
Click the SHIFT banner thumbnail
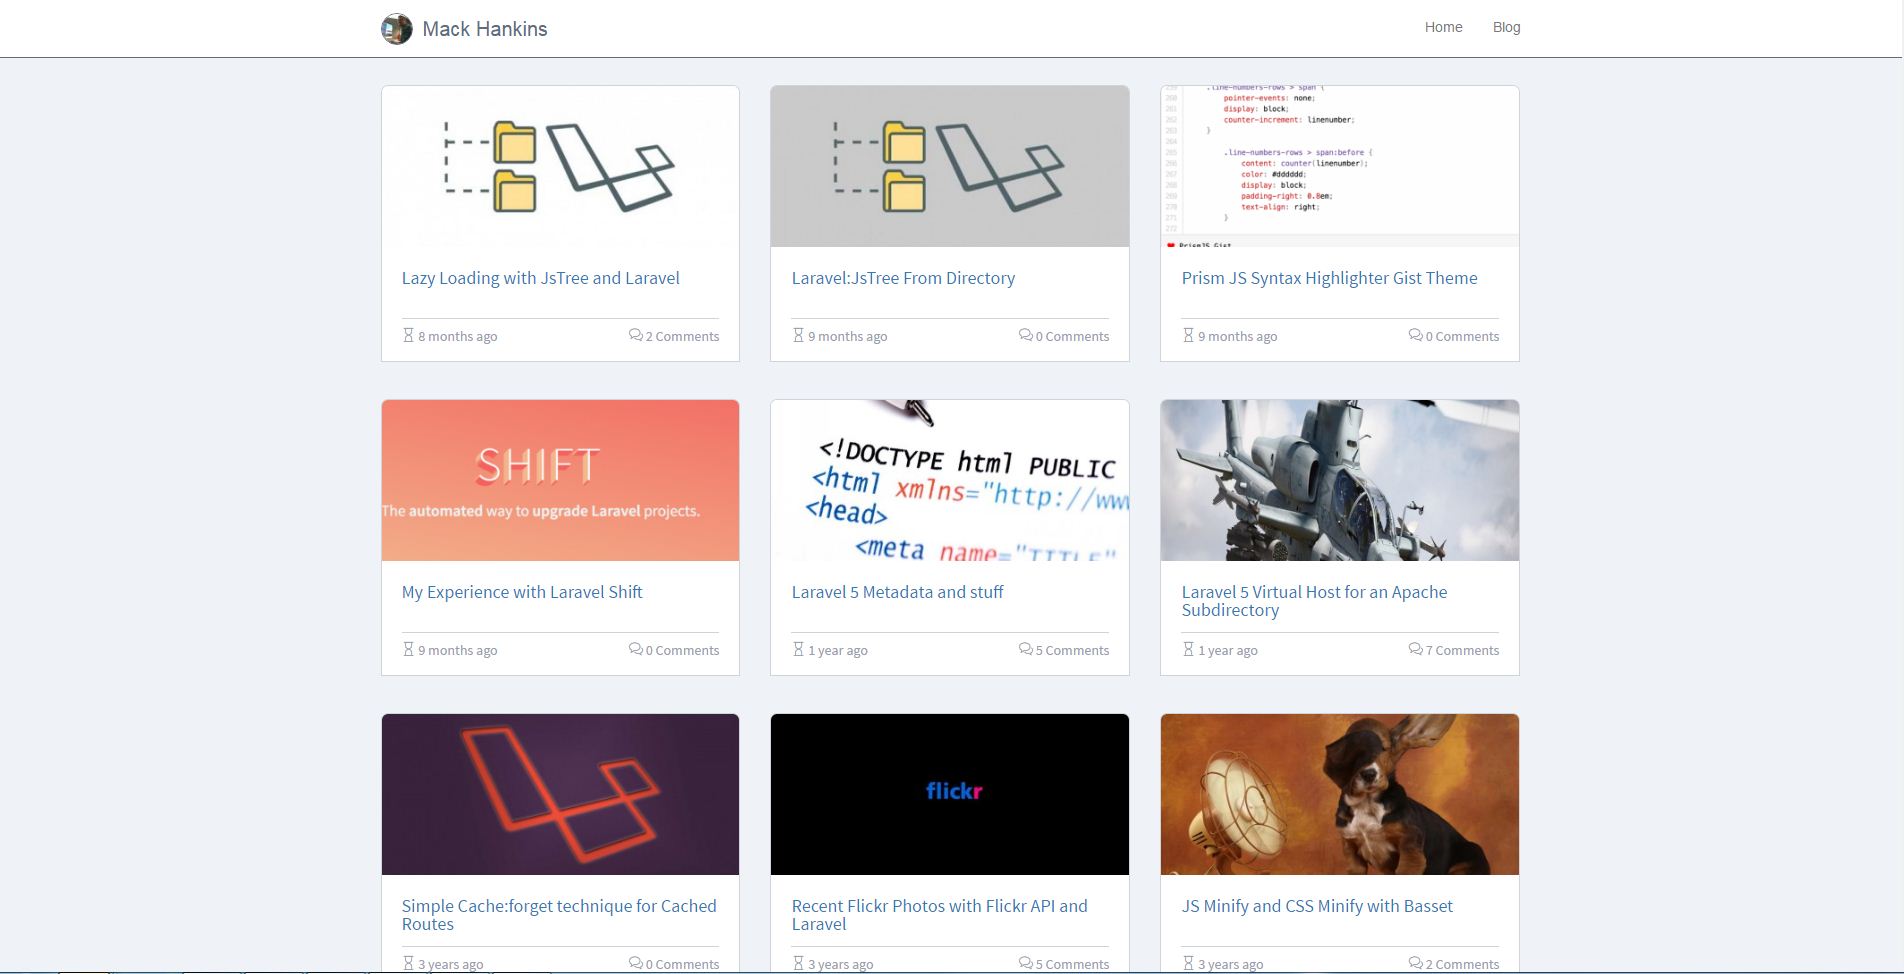click(560, 480)
